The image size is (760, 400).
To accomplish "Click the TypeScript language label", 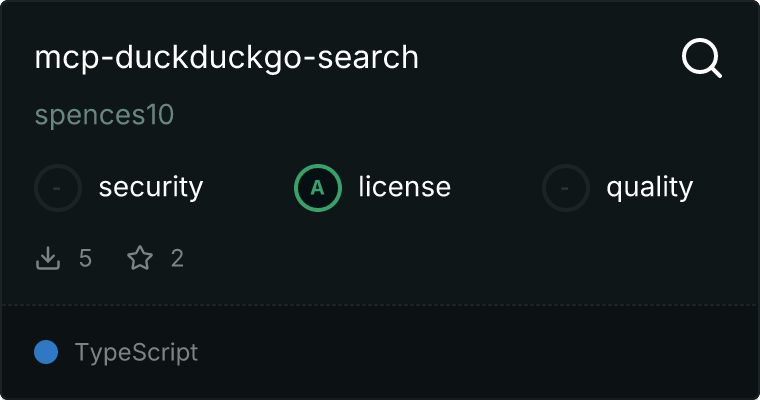I will click(136, 352).
